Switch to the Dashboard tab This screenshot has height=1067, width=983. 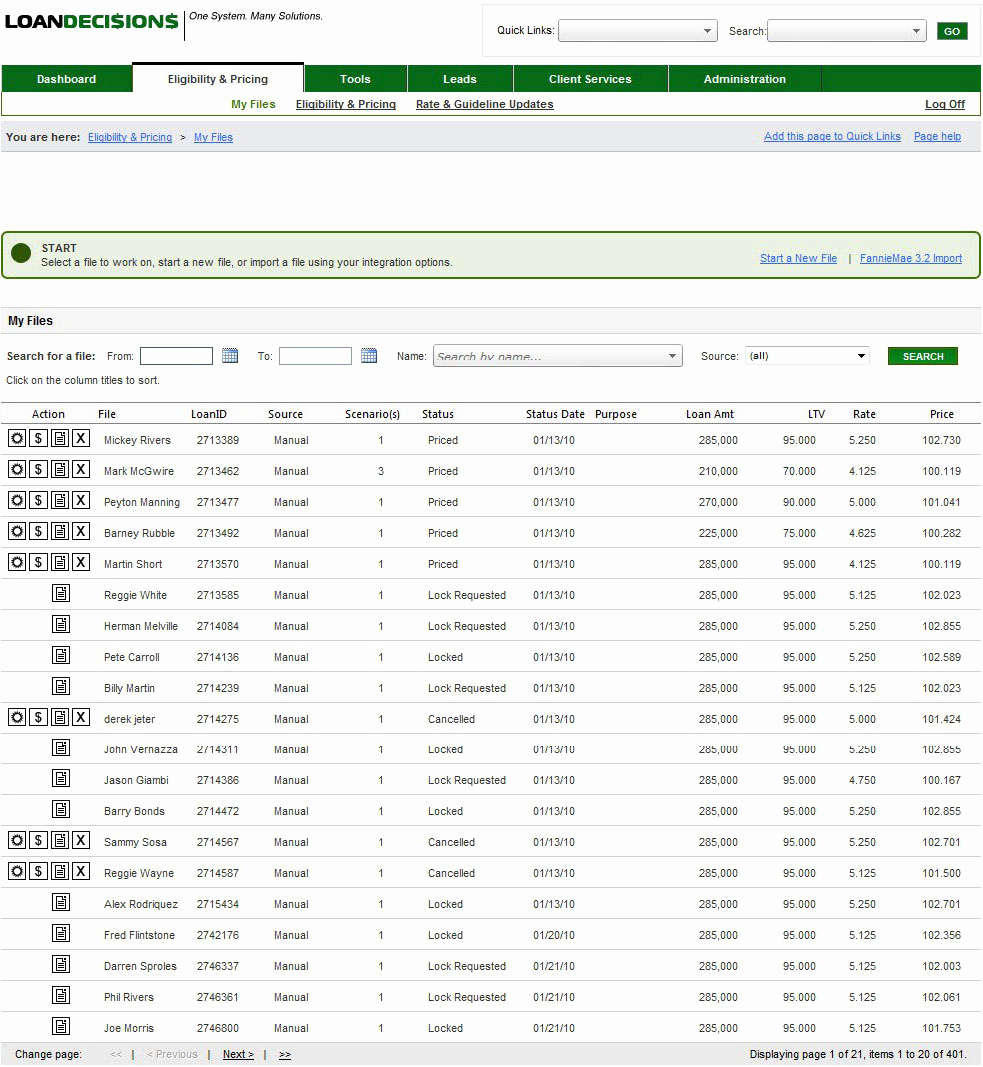(x=66, y=79)
